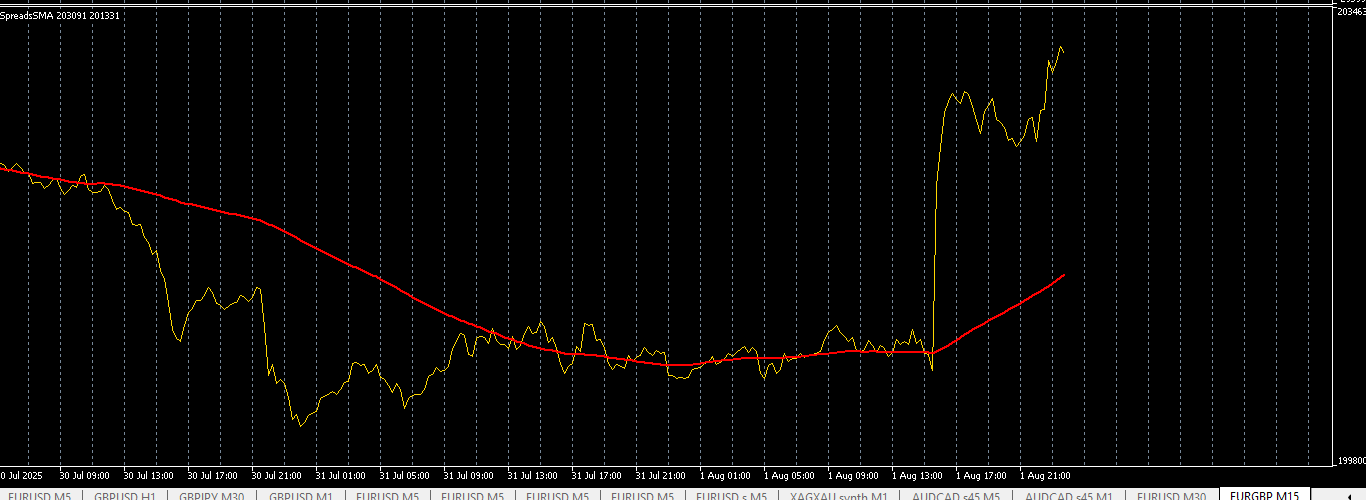
Task: Open the EURUSD.s M5 chart tab
Action: 733,496
